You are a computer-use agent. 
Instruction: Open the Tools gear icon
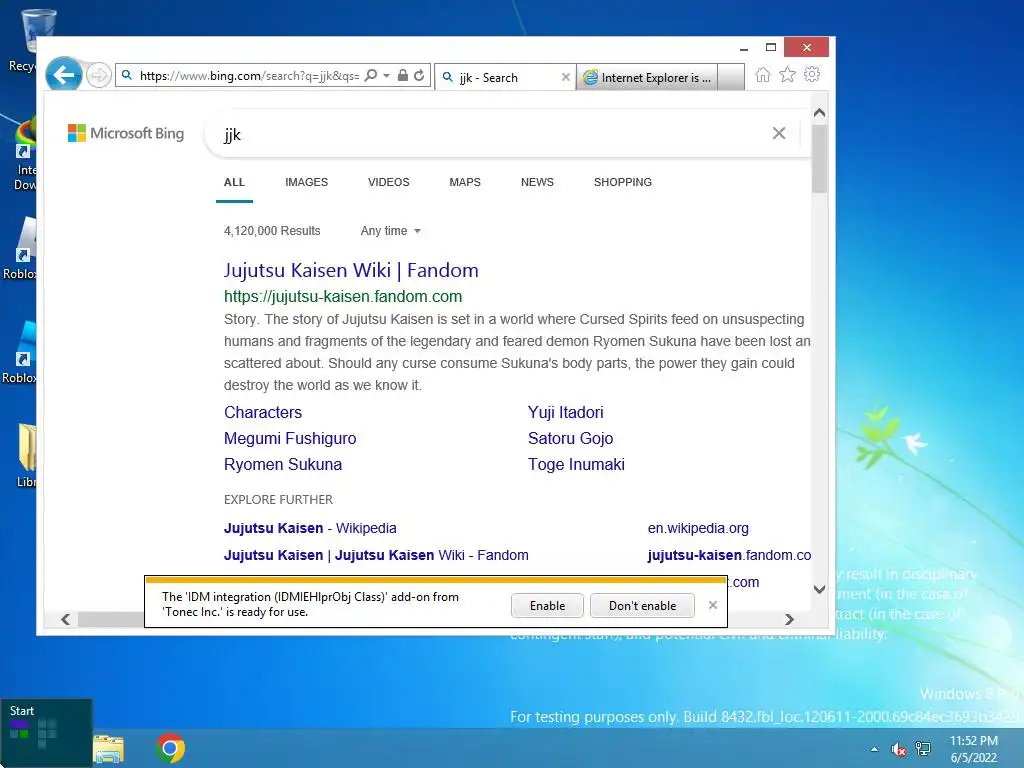coord(812,74)
